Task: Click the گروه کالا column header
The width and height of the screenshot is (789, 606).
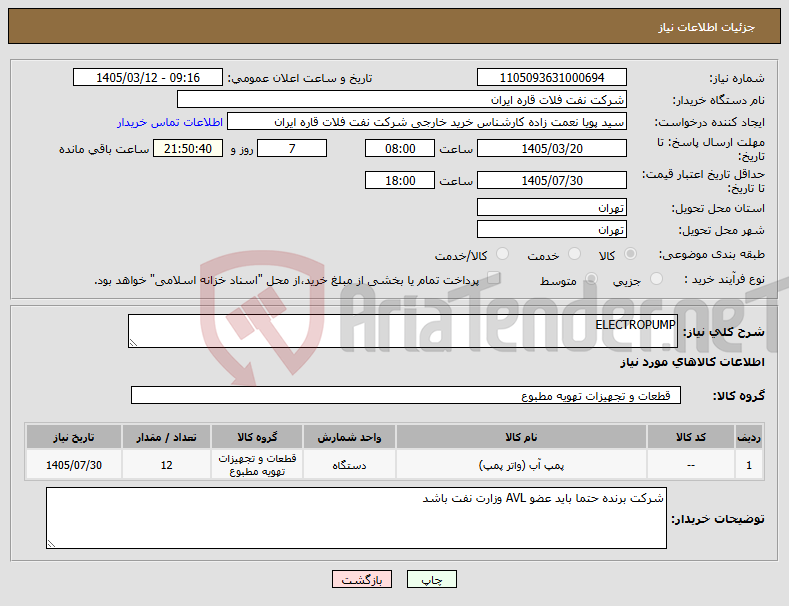Action: pyautogui.click(x=257, y=437)
